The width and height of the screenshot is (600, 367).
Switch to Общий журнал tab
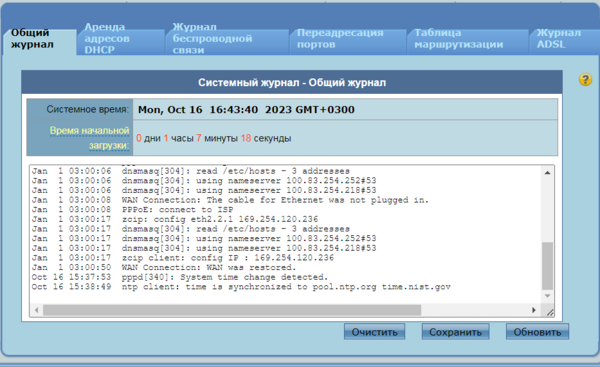click(39, 41)
